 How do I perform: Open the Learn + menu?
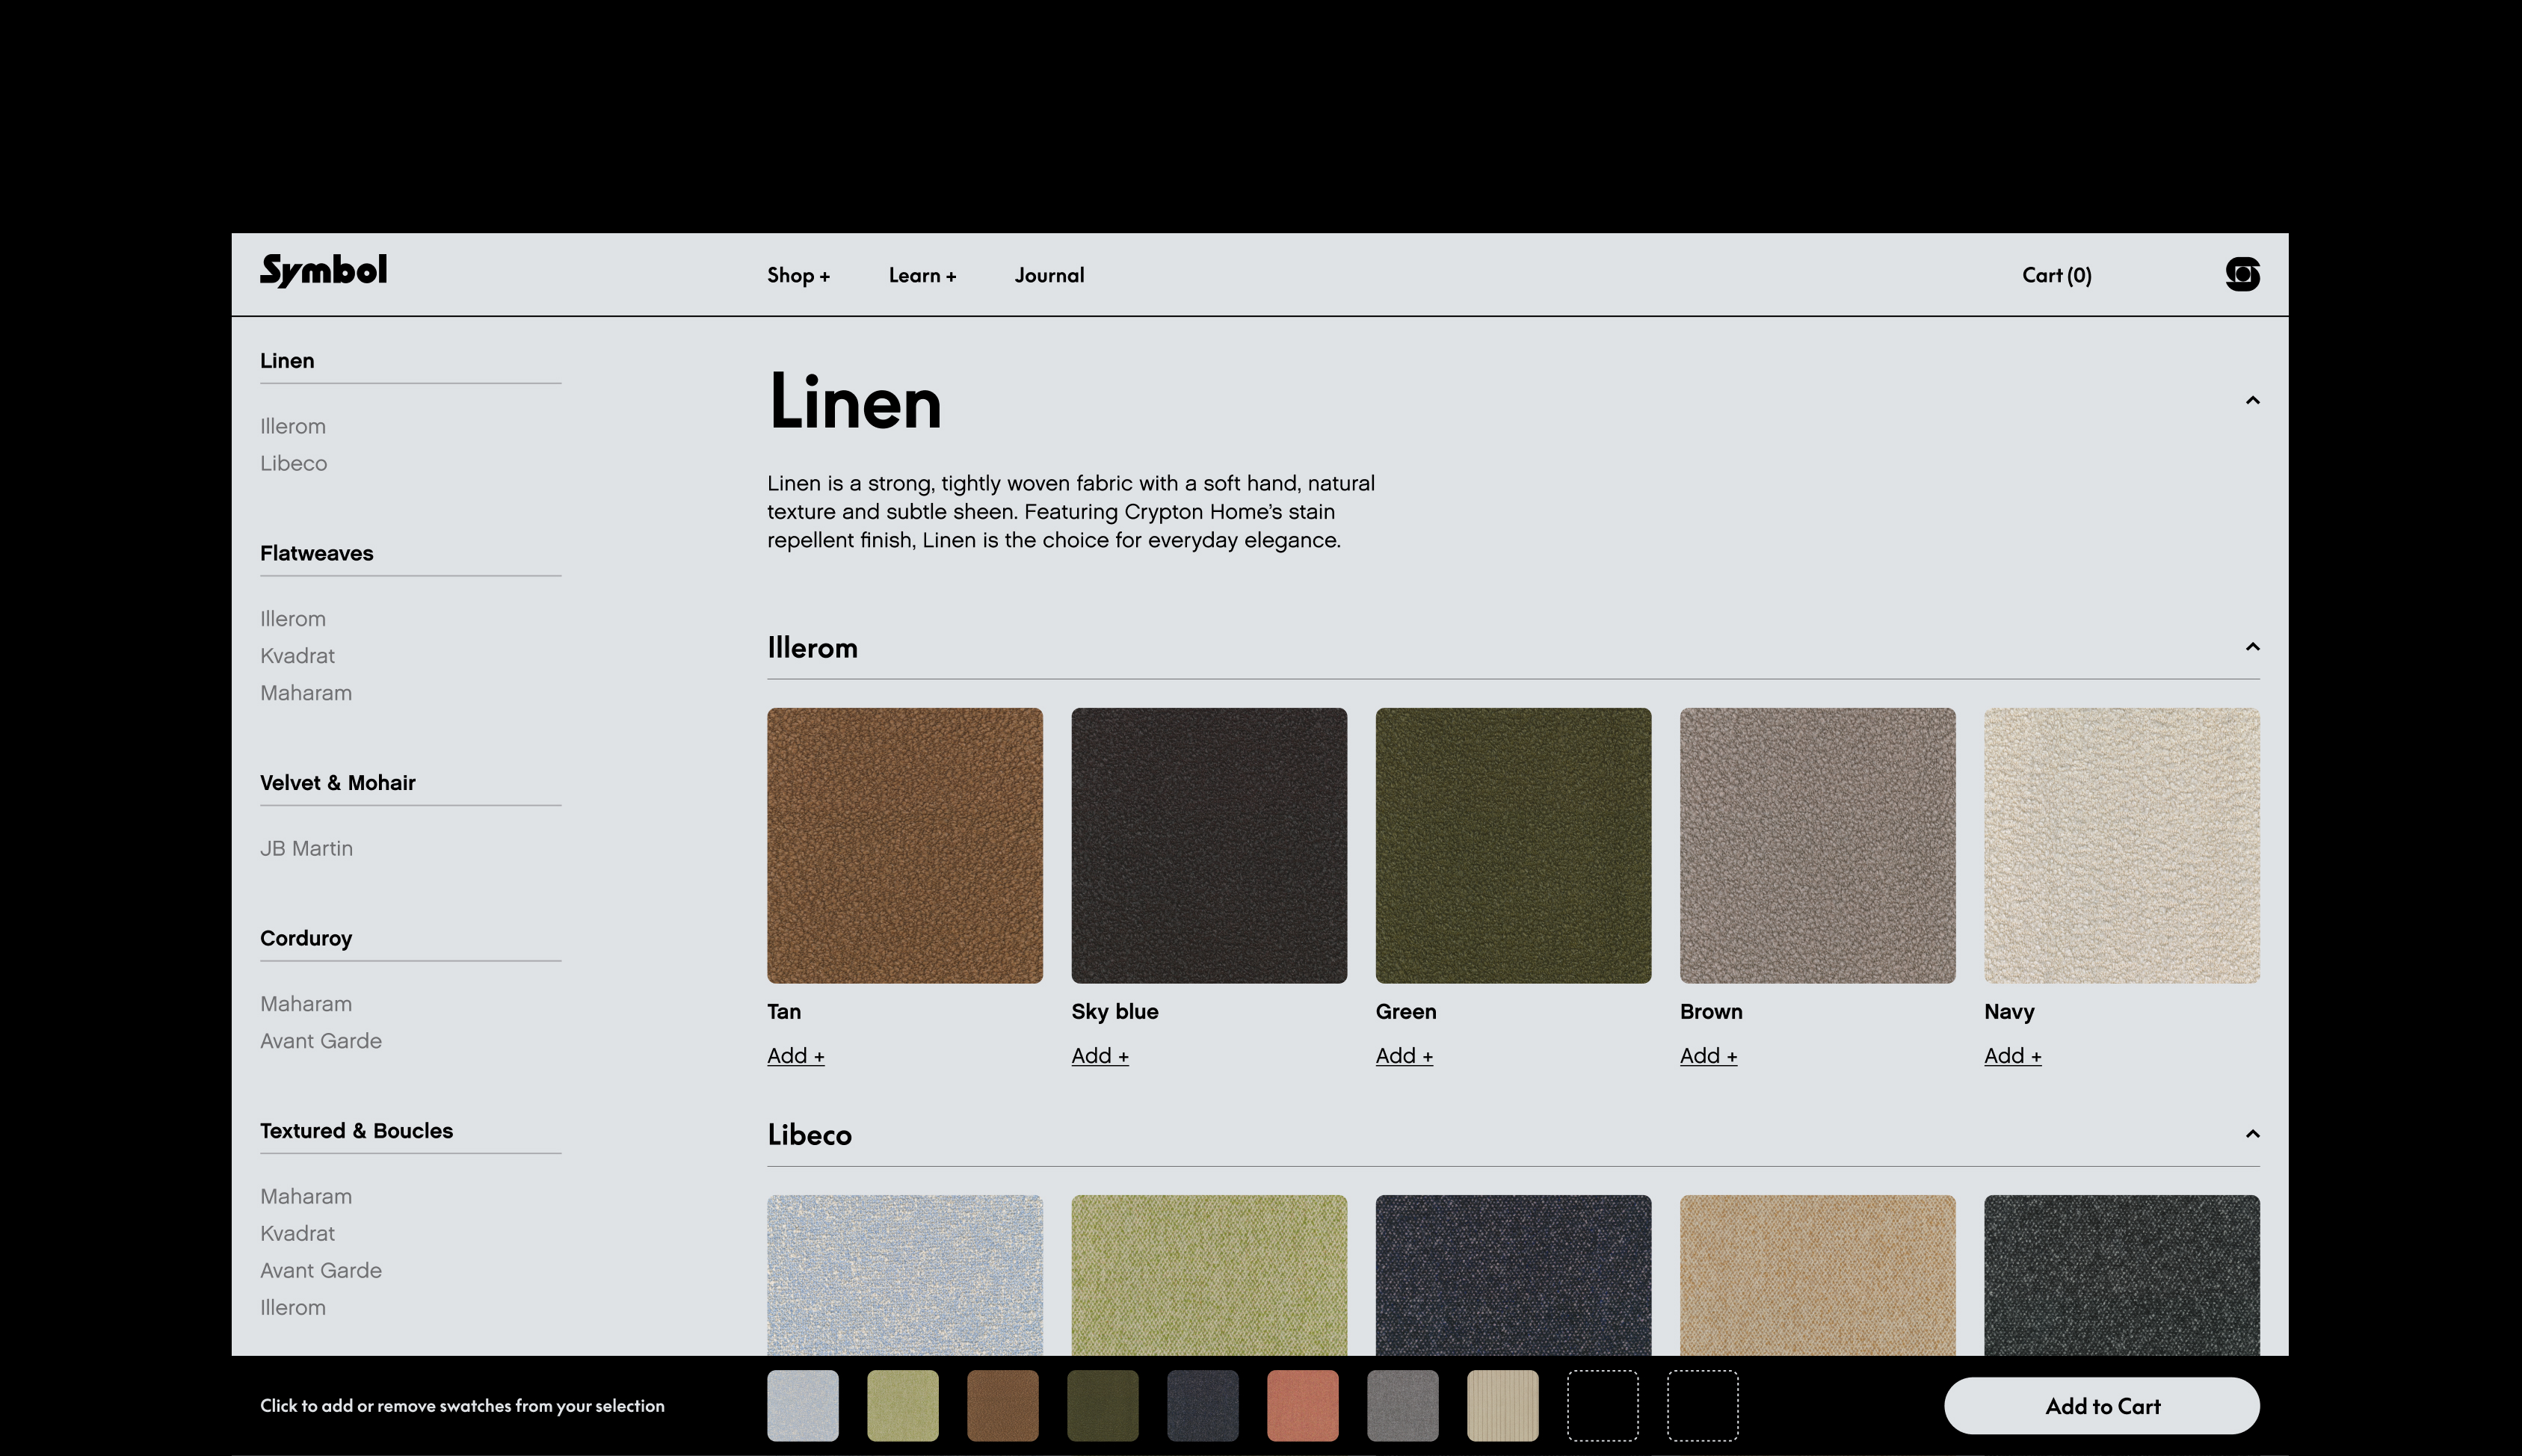coord(922,276)
